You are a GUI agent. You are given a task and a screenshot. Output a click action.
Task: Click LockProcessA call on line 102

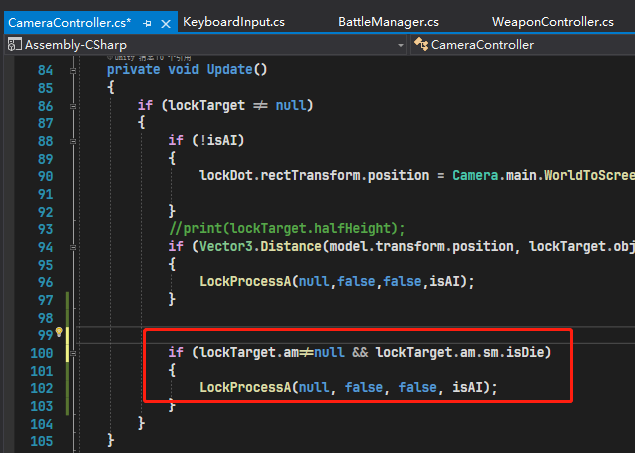coord(348,387)
